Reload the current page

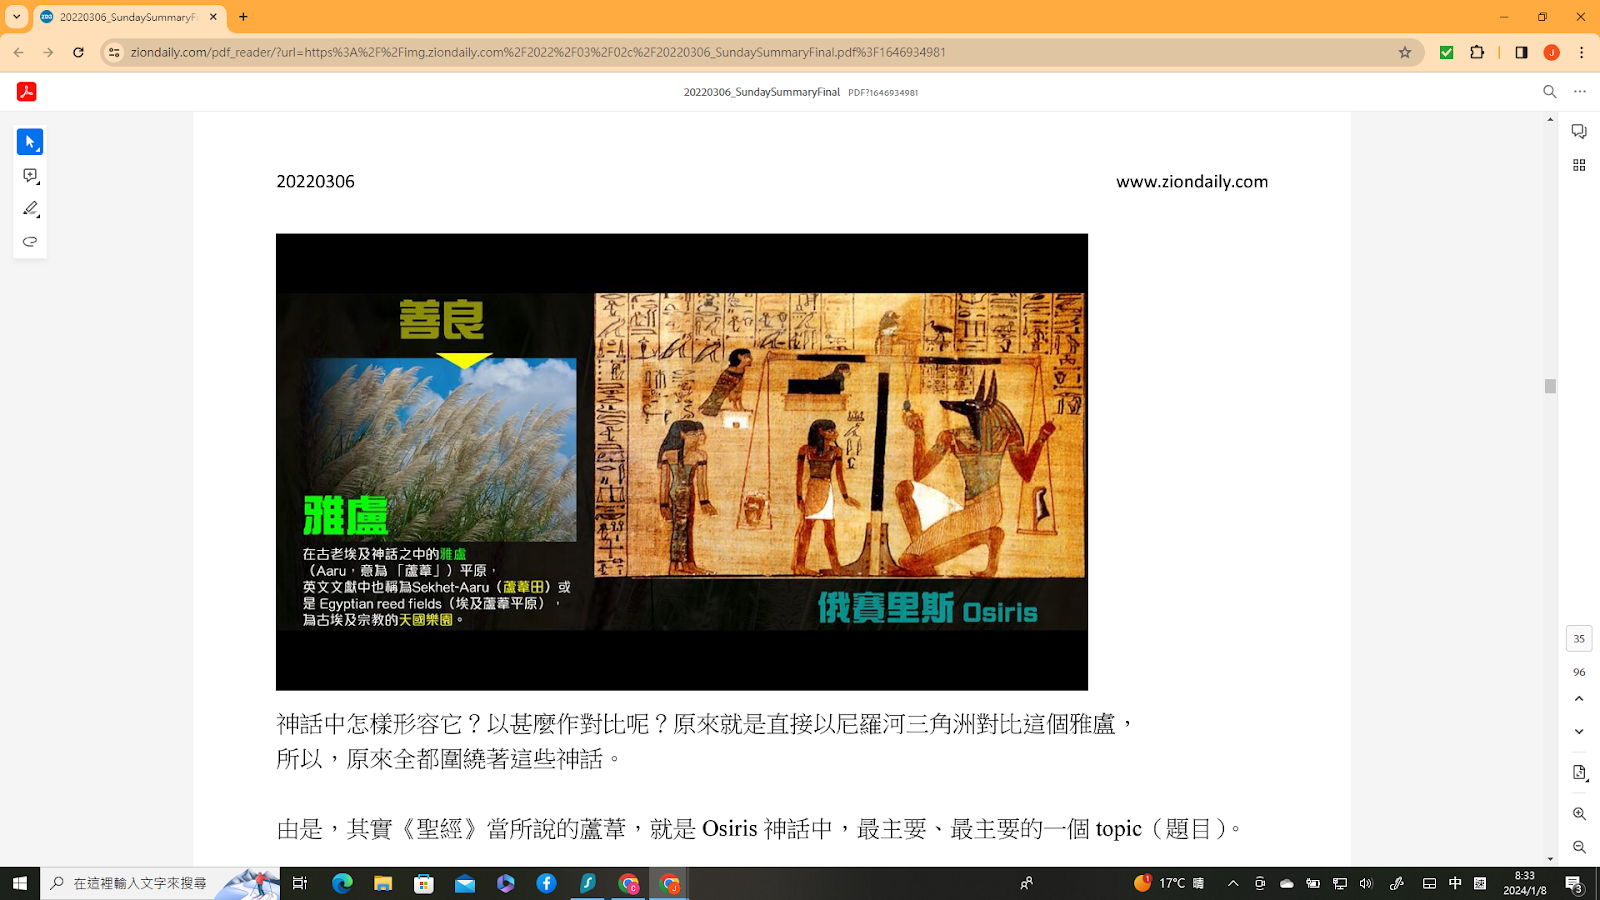coord(78,52)
